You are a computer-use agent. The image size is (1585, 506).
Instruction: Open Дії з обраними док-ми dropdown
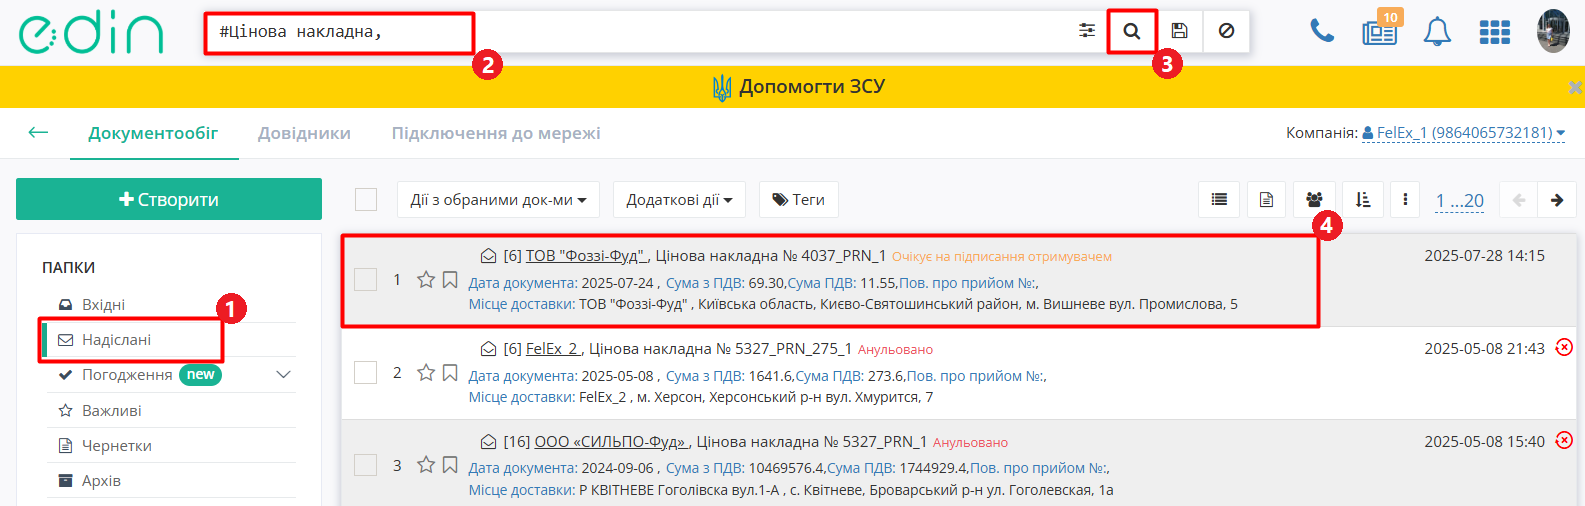[498, 200]
